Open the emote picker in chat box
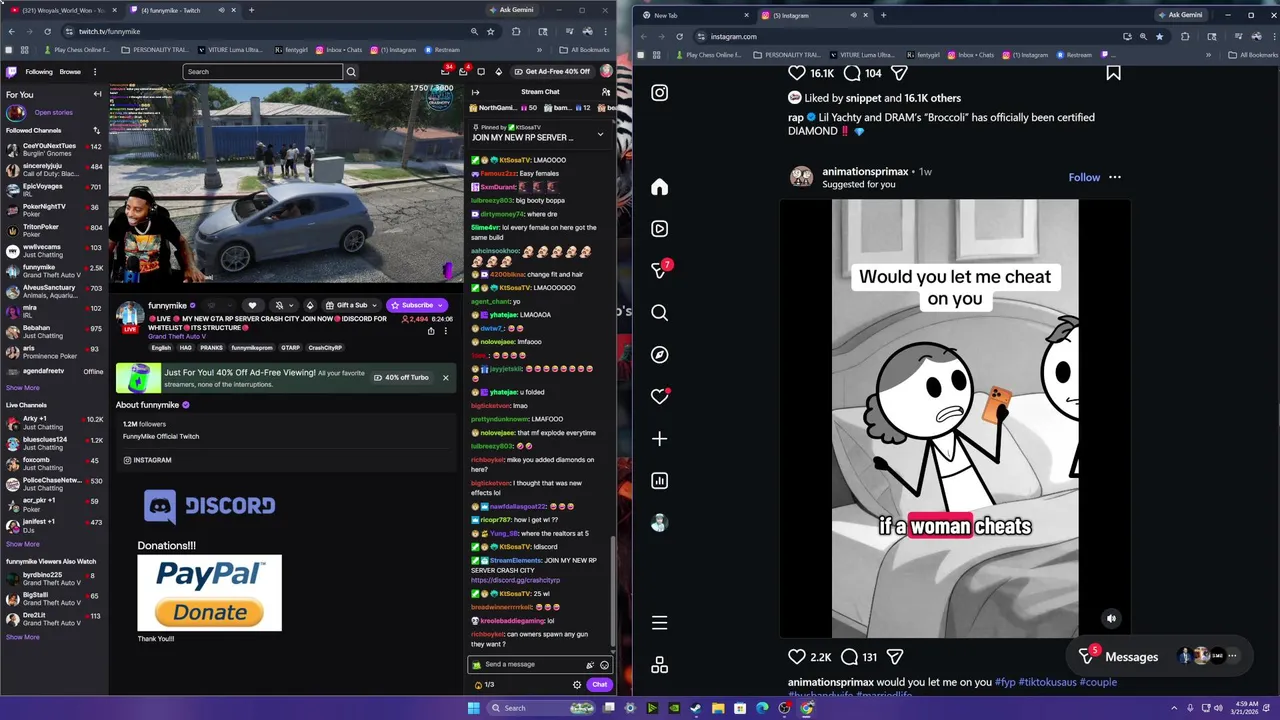The width and height of the screenshot is (1280, 720). [x=604, y=665]
